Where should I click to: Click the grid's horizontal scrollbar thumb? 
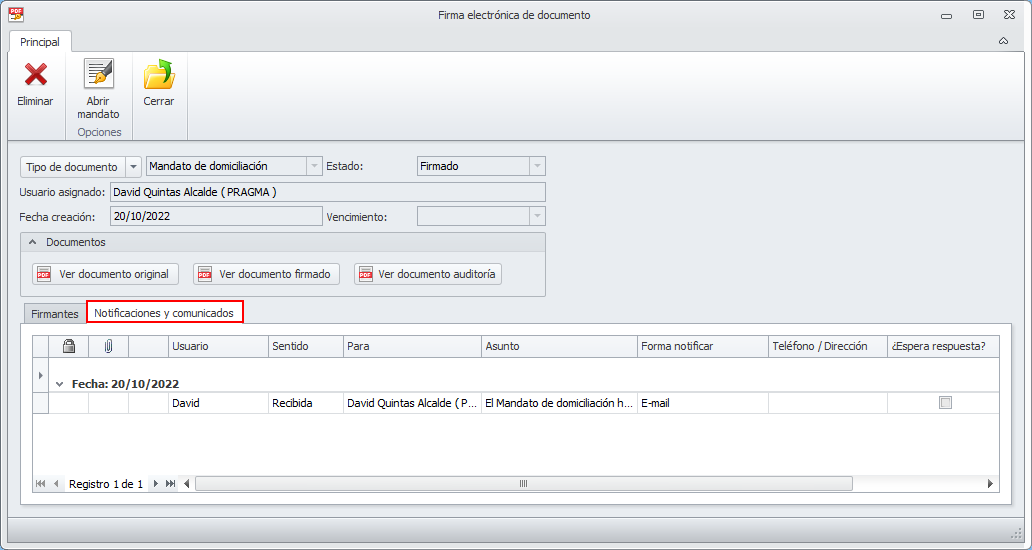[x=523, y=483]
